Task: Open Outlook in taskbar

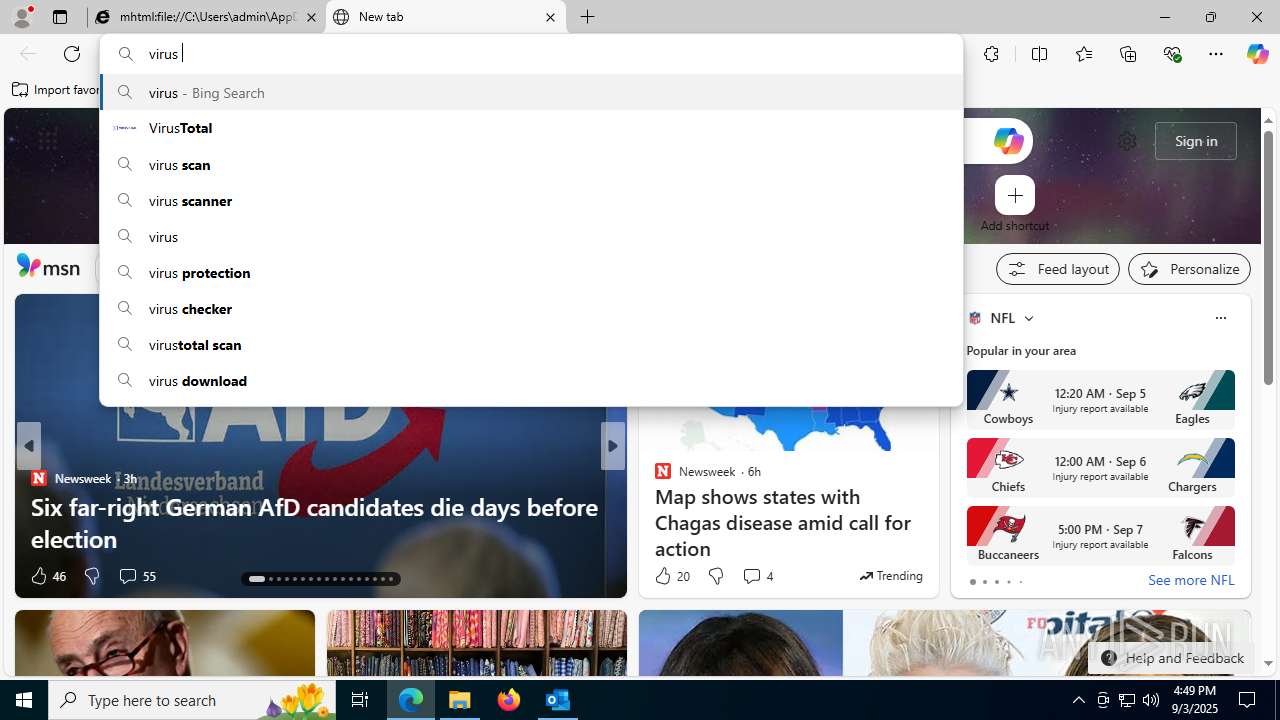Action: tap(557, 700)
